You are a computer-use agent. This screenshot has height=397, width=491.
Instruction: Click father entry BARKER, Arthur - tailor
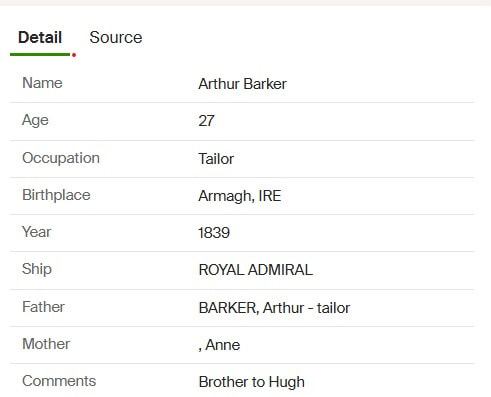point(274,308)
